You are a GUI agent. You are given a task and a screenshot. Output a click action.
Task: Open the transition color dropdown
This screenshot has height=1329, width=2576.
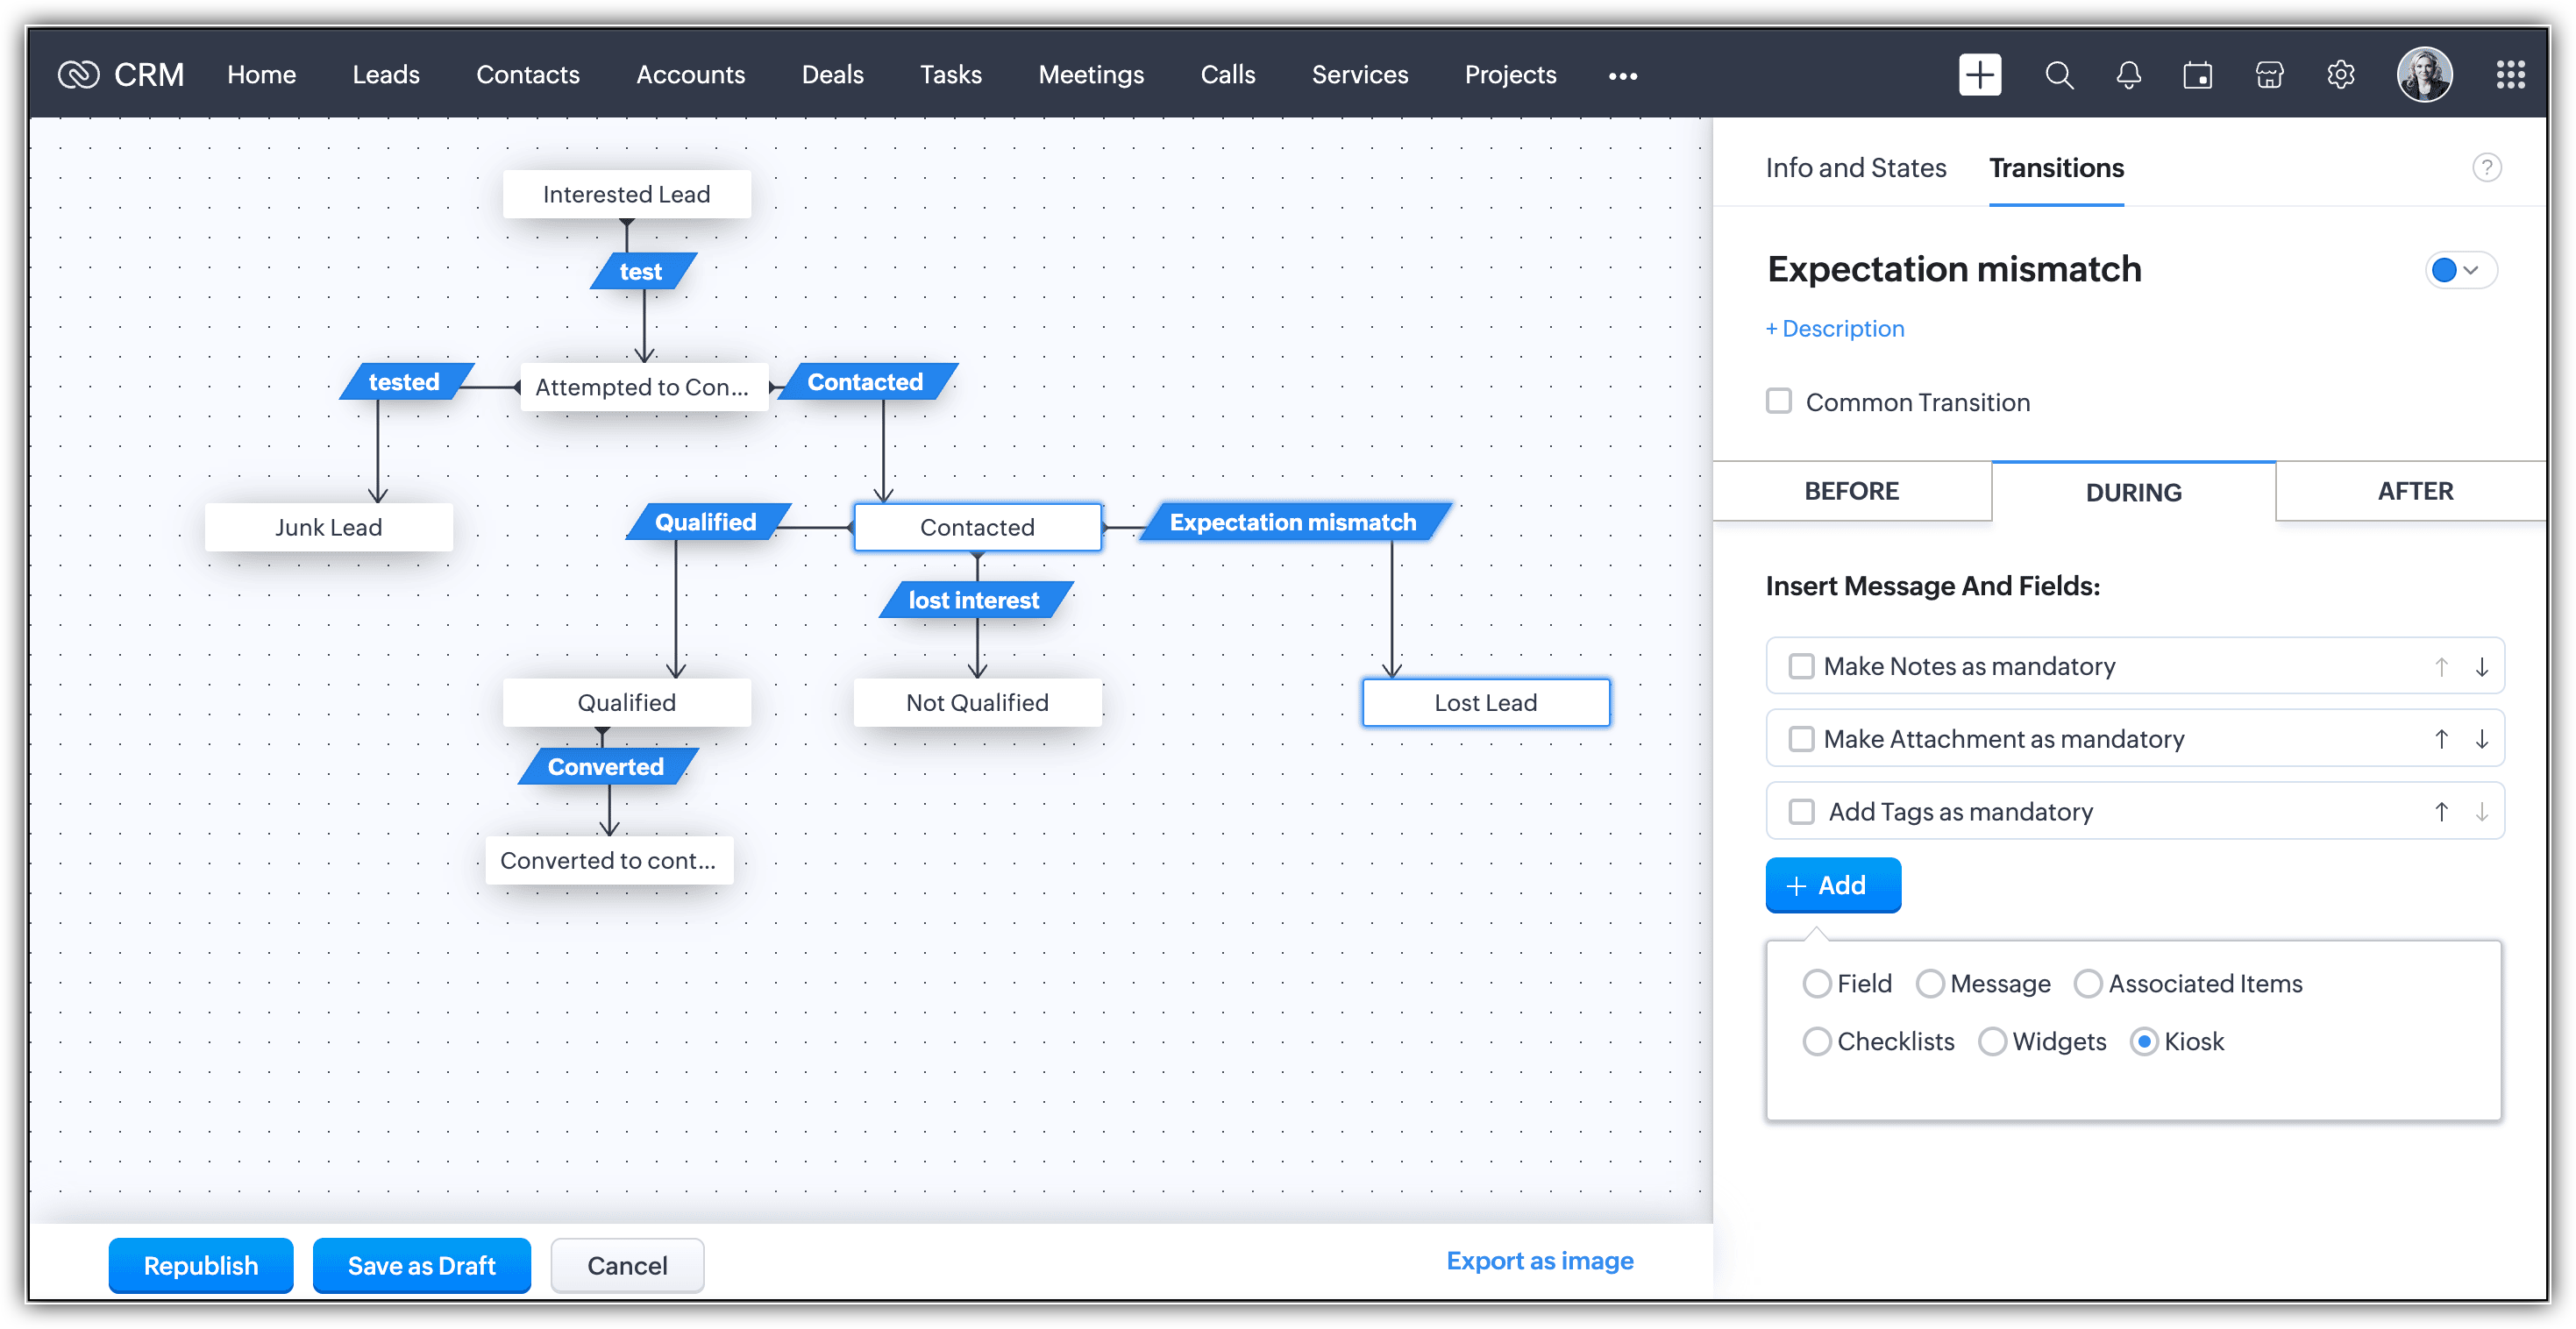(2460, 270)
